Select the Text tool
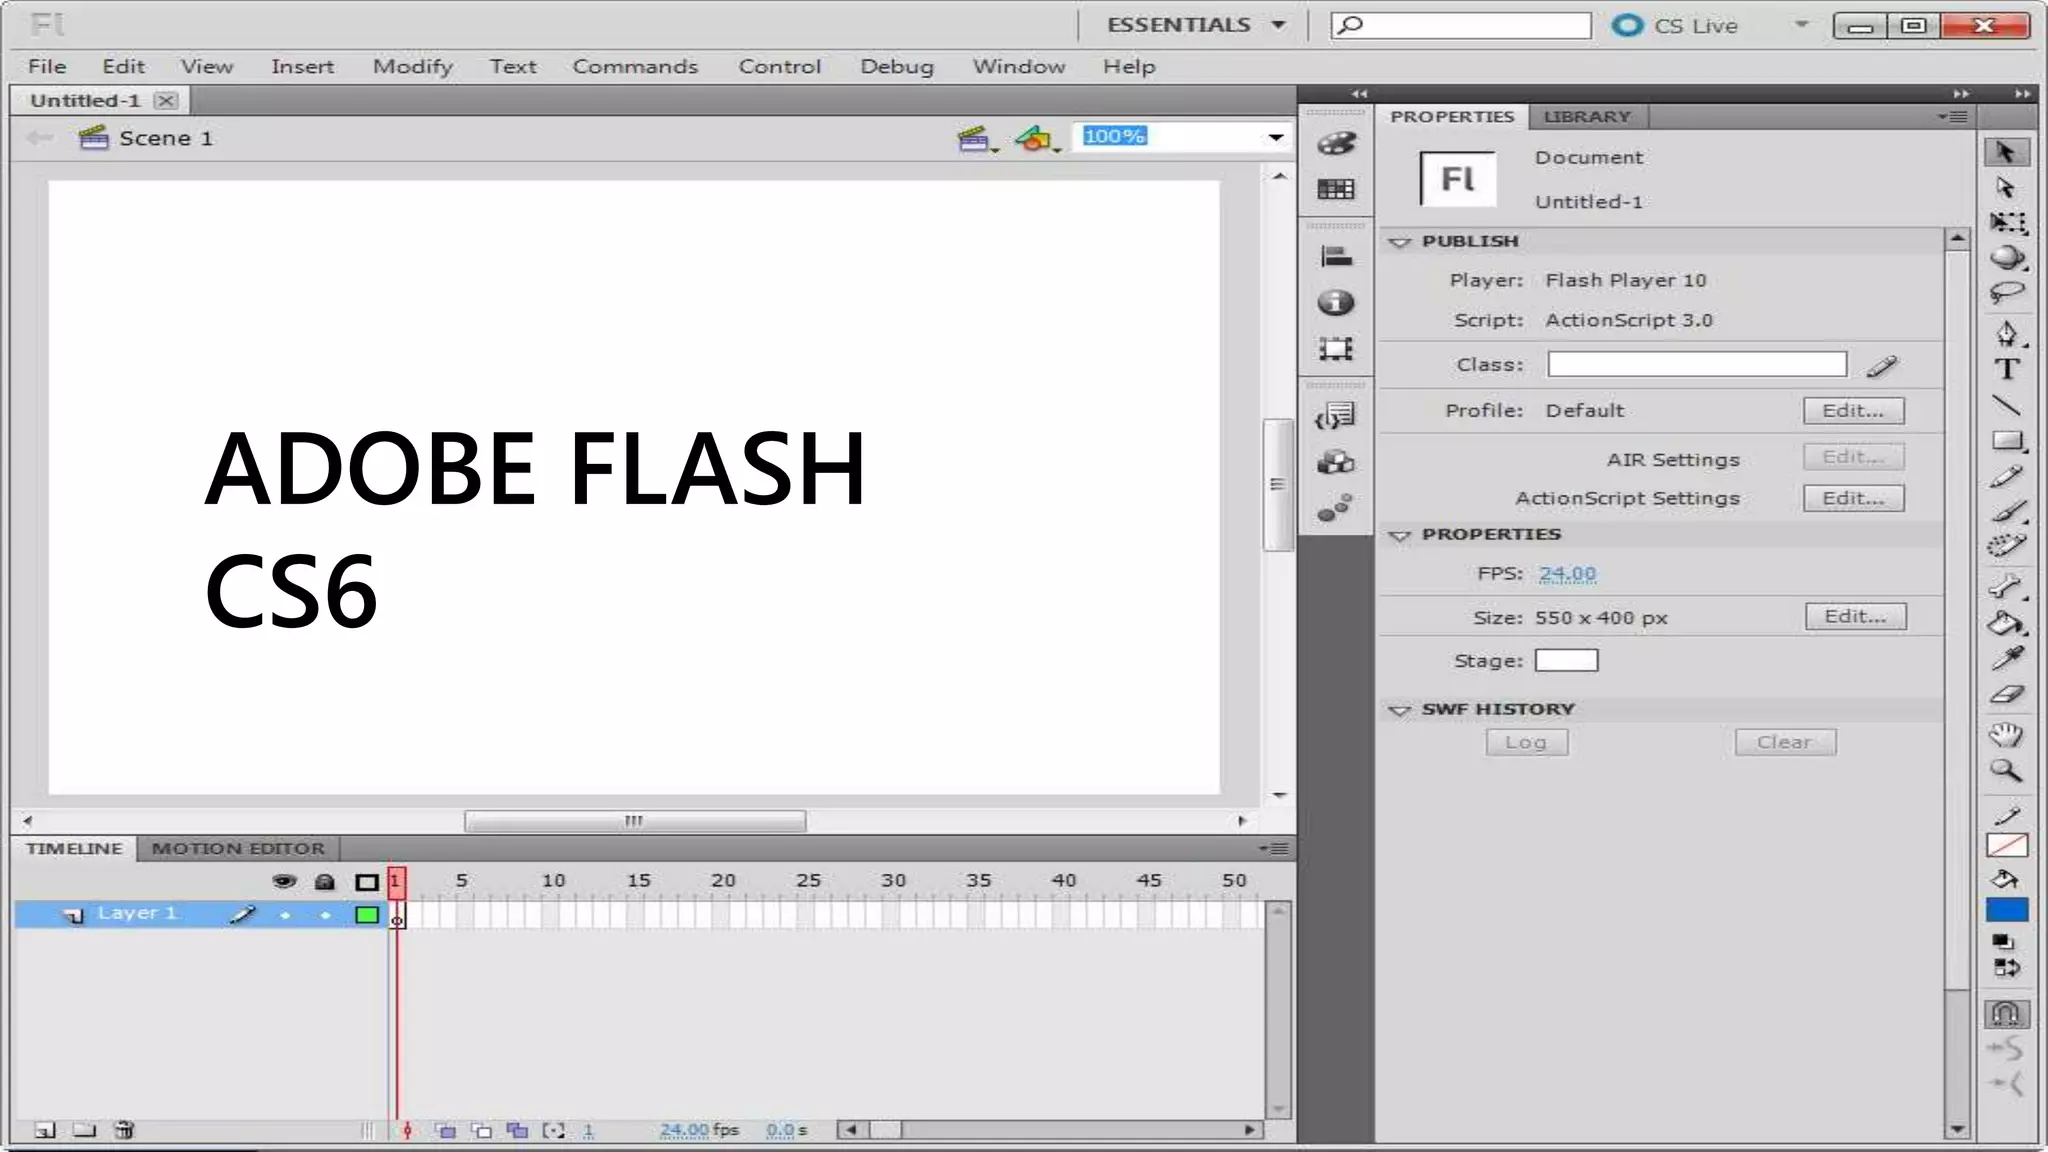The height and width of the screenshot is (1152, 2048). click(x=2006, y=370)
